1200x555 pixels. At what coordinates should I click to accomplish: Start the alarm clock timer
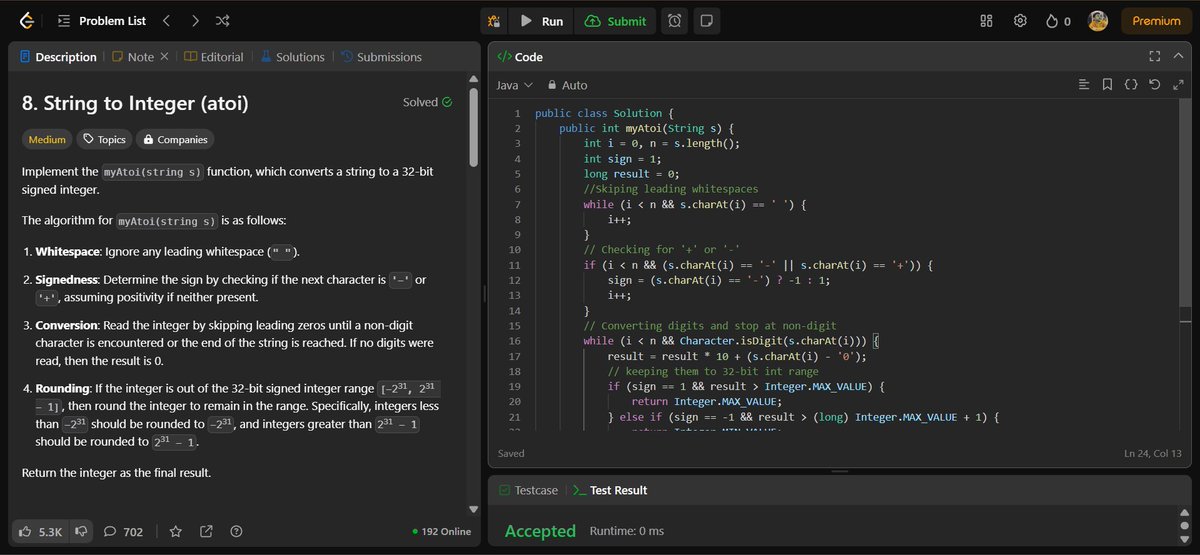[675, 21]
